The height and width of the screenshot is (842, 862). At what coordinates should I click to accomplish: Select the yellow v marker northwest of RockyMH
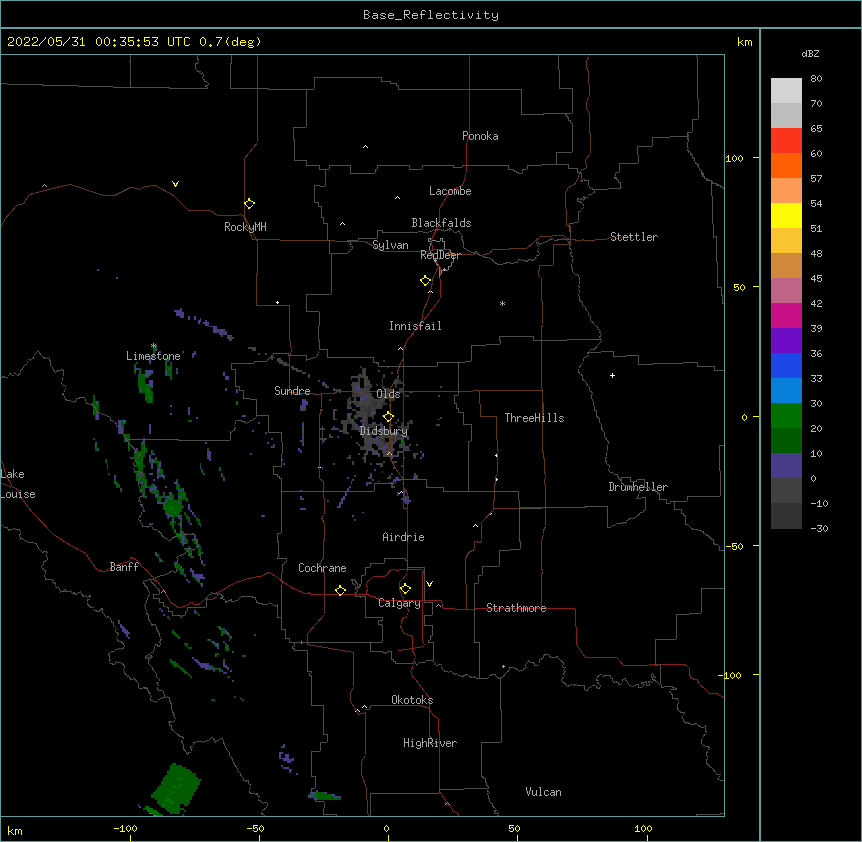tap(175, 184)
